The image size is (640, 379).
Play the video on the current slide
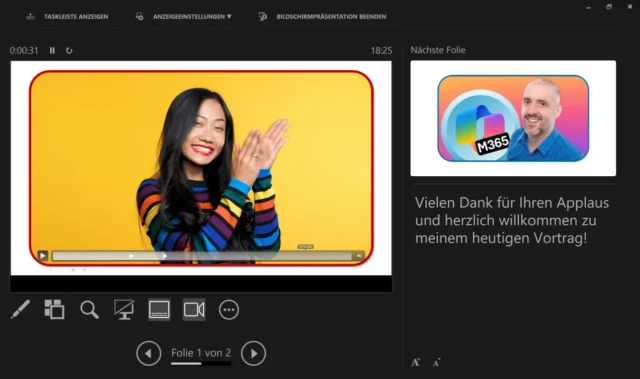pyautogui.click(x=42, y=256)
